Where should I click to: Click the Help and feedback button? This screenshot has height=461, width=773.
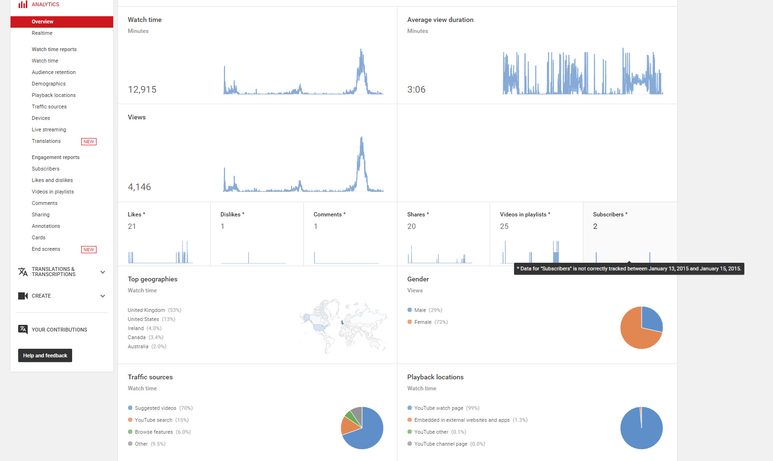coord(45,355)
